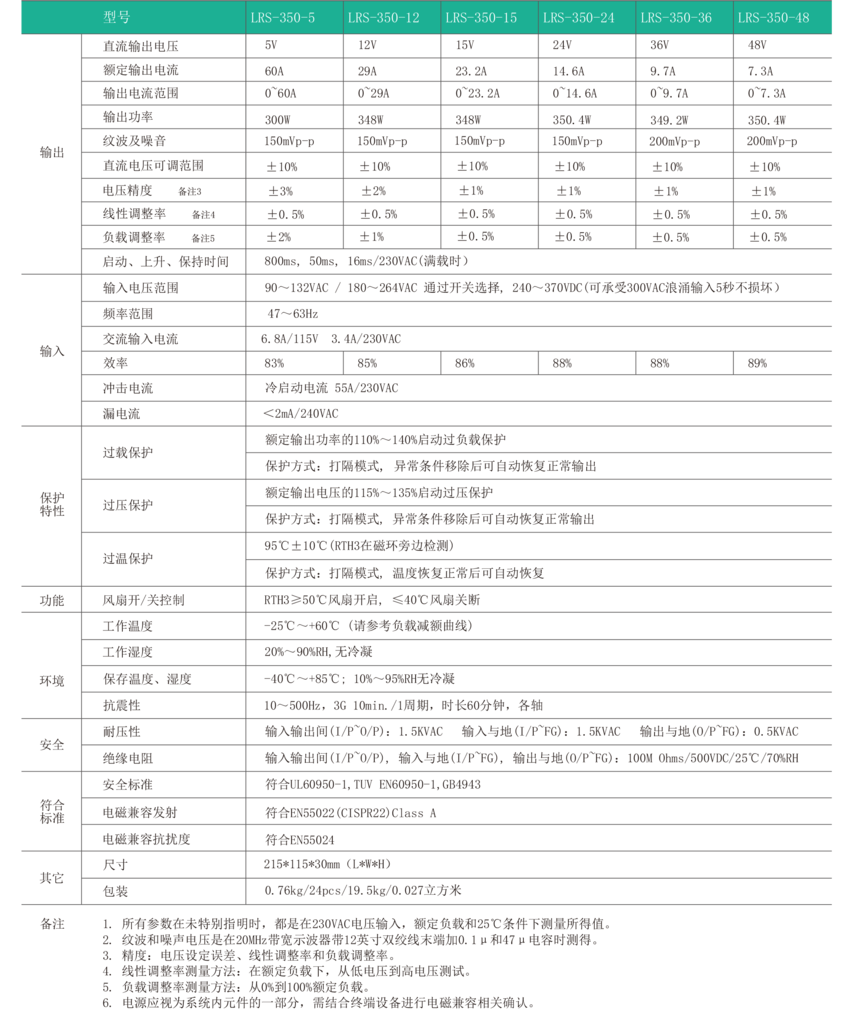
Task: Select the 额定输出电流 row label
Action: point(140,70)
